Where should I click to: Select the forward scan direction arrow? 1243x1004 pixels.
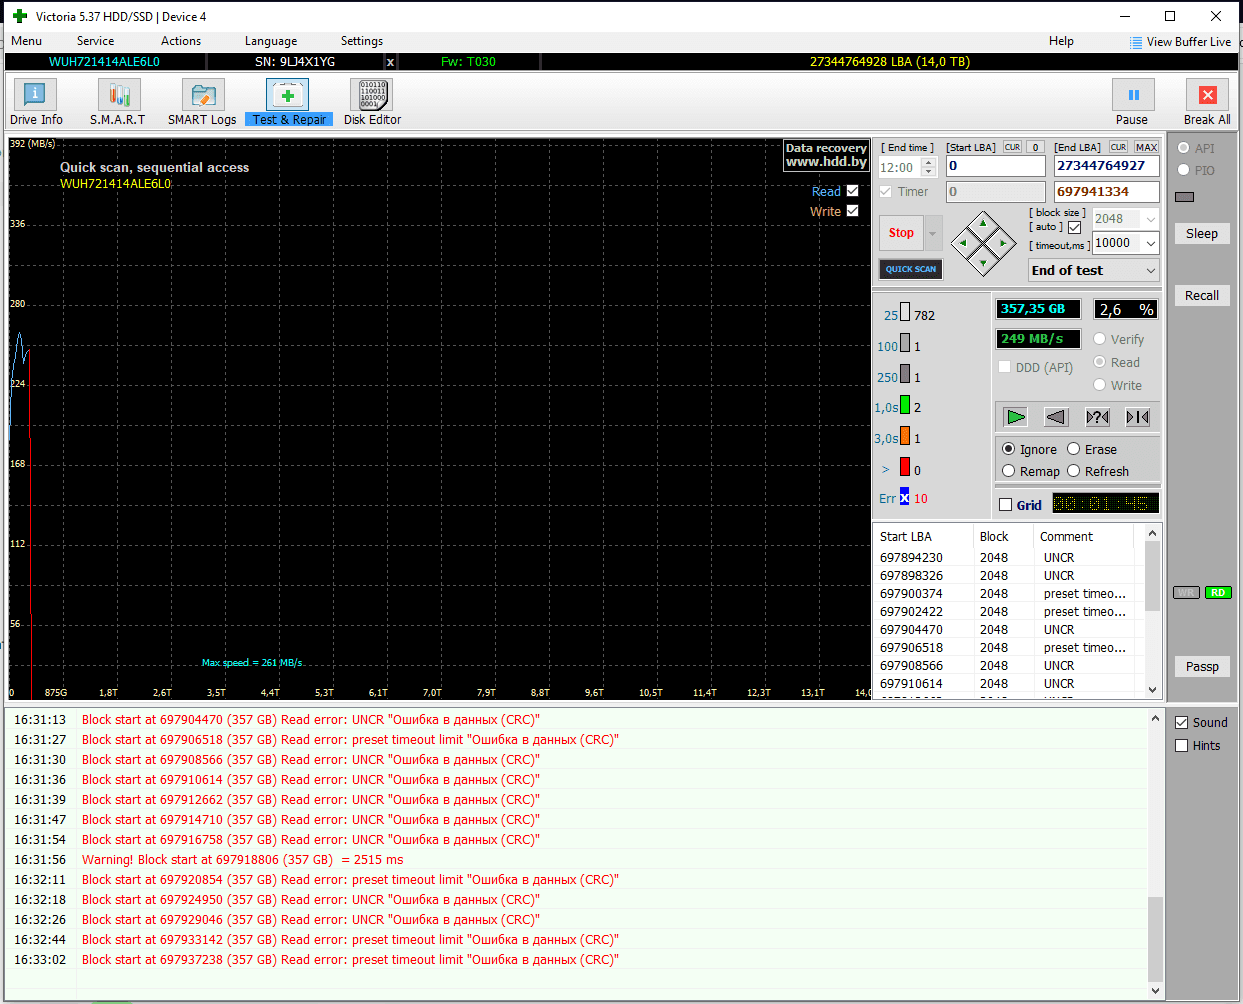1016,417
